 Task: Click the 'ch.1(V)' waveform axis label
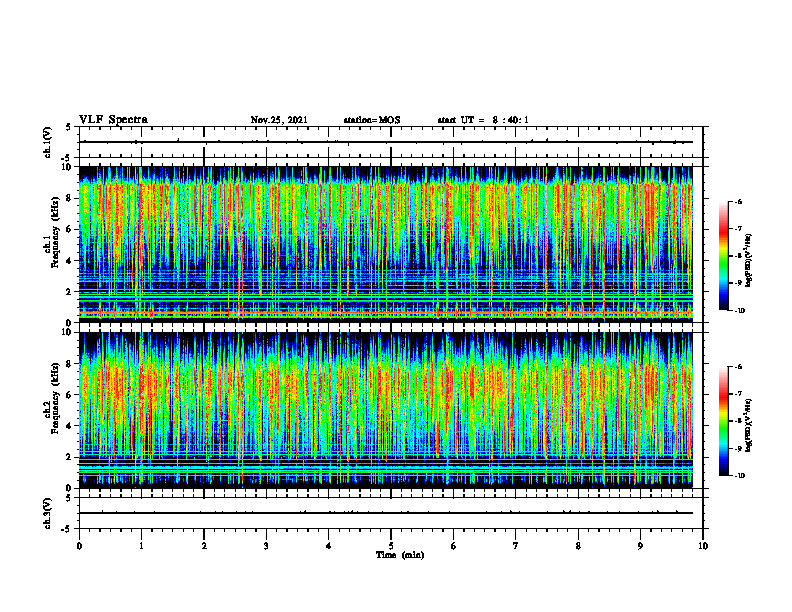(48, 142)
